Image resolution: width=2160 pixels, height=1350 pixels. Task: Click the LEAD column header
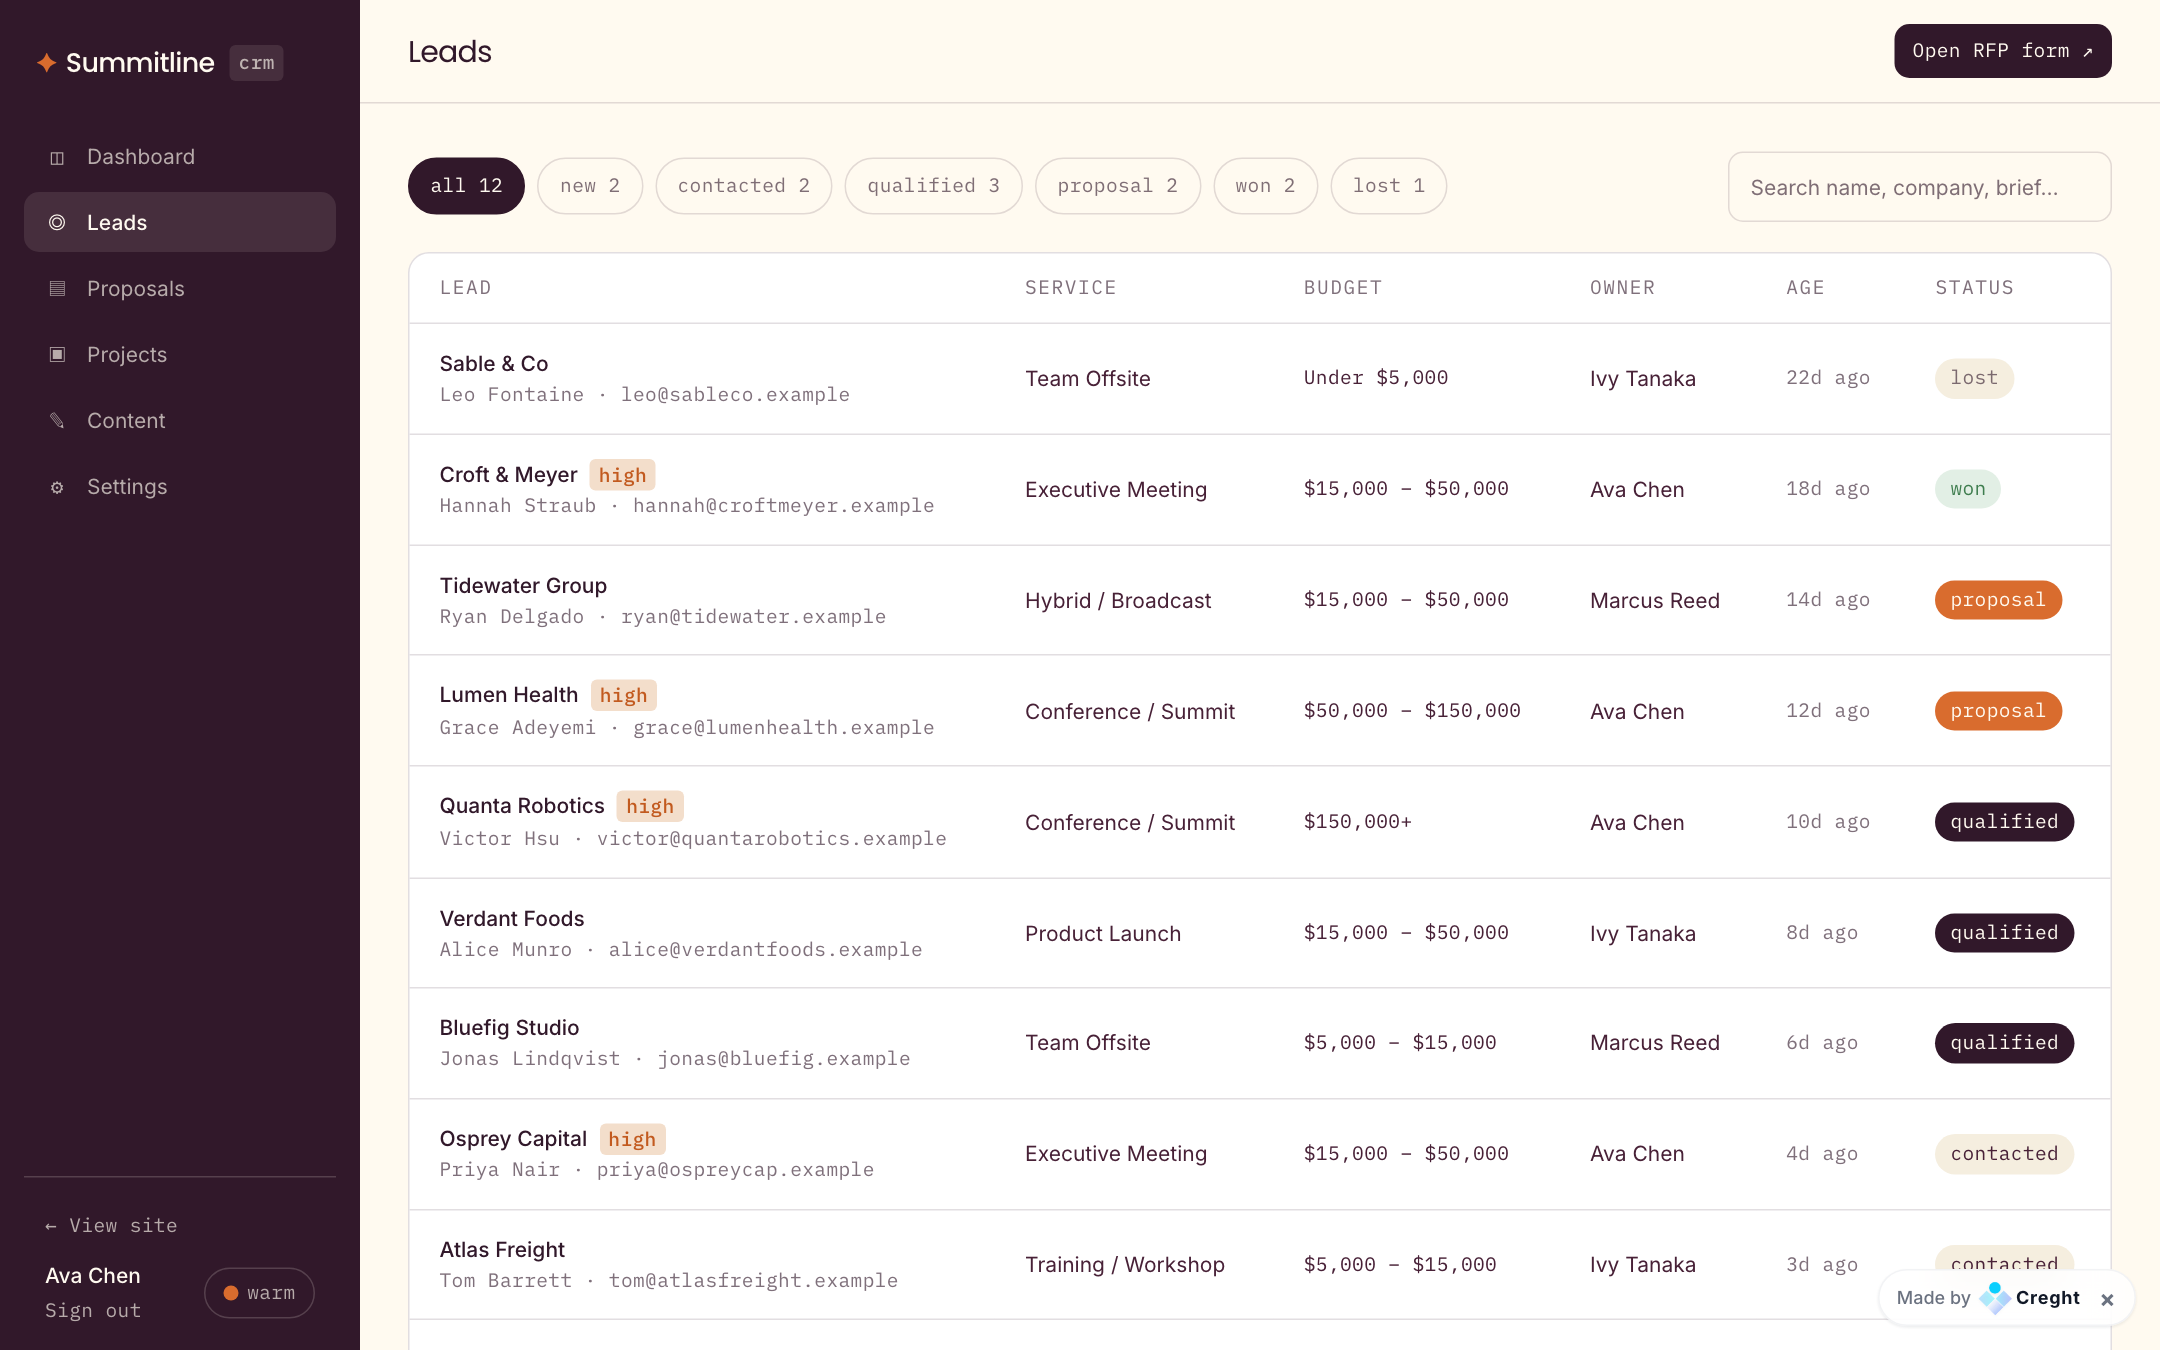tap(466, 288)
